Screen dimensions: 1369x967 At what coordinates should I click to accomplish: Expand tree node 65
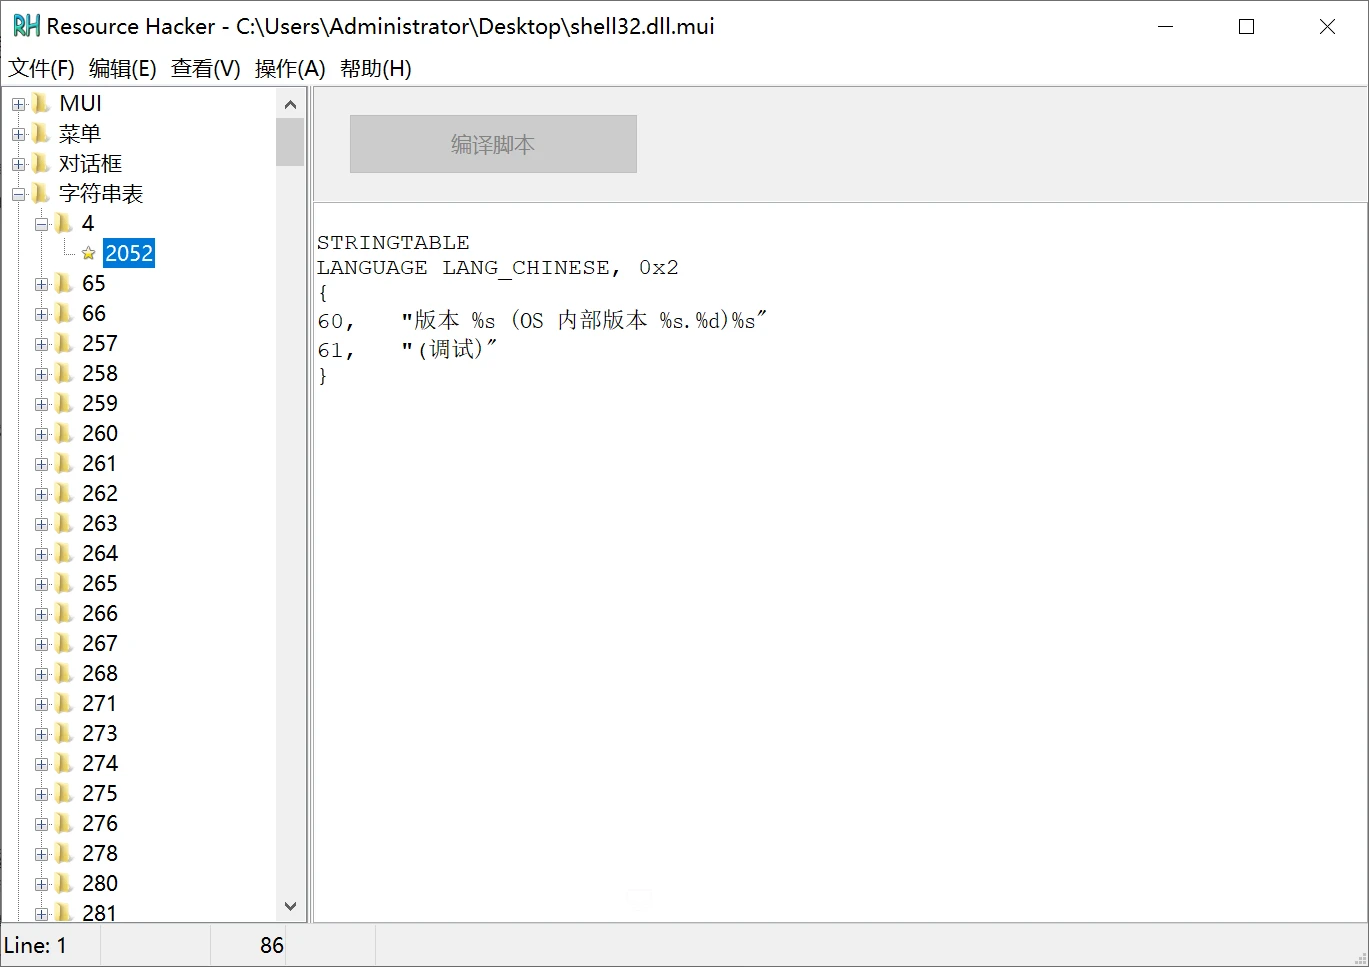coord(41,284)
